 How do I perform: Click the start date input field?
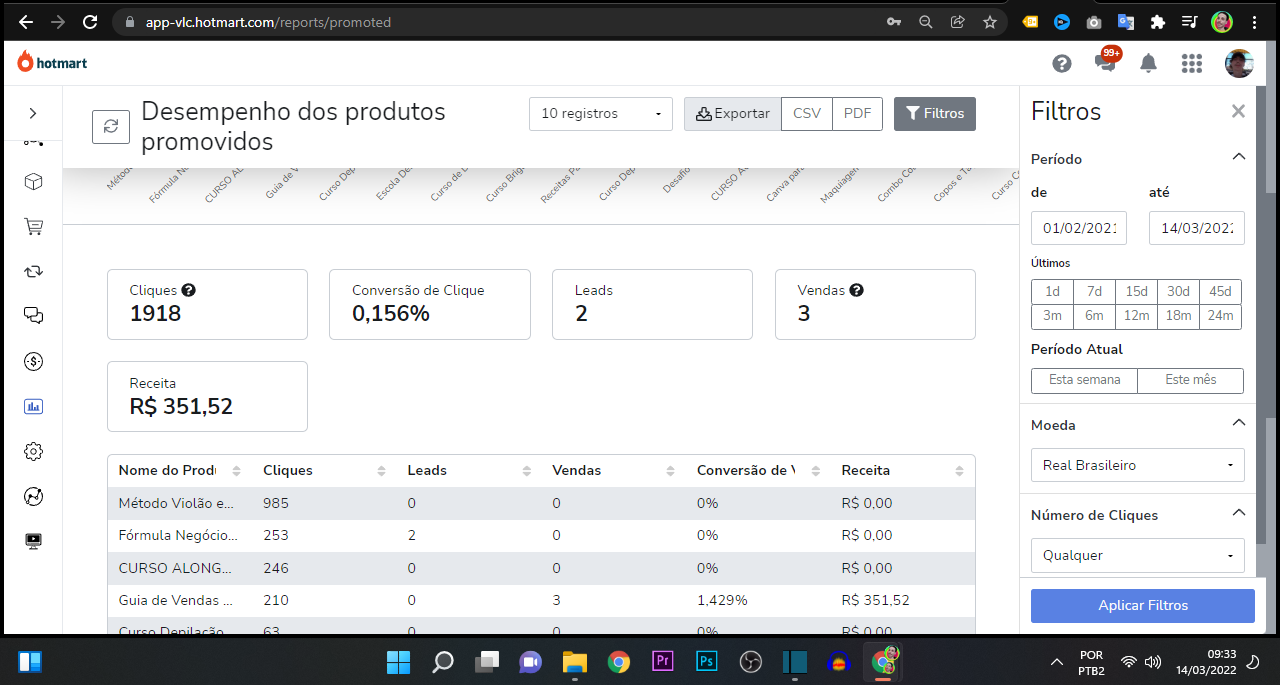pyautogui.click(x=1078, y=227)
